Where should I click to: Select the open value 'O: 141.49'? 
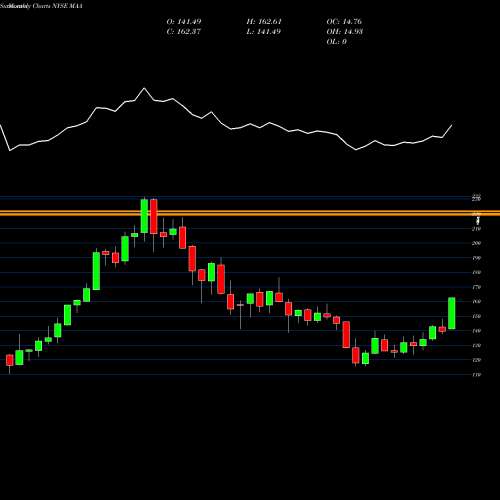pyautogui.click(x=184, y=21)
